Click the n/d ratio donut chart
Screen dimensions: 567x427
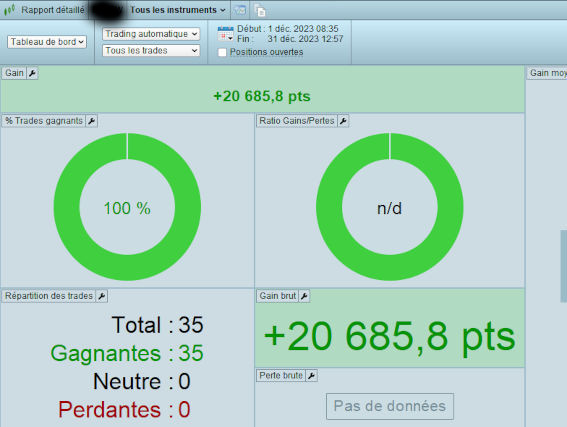(x=390, y=207)
